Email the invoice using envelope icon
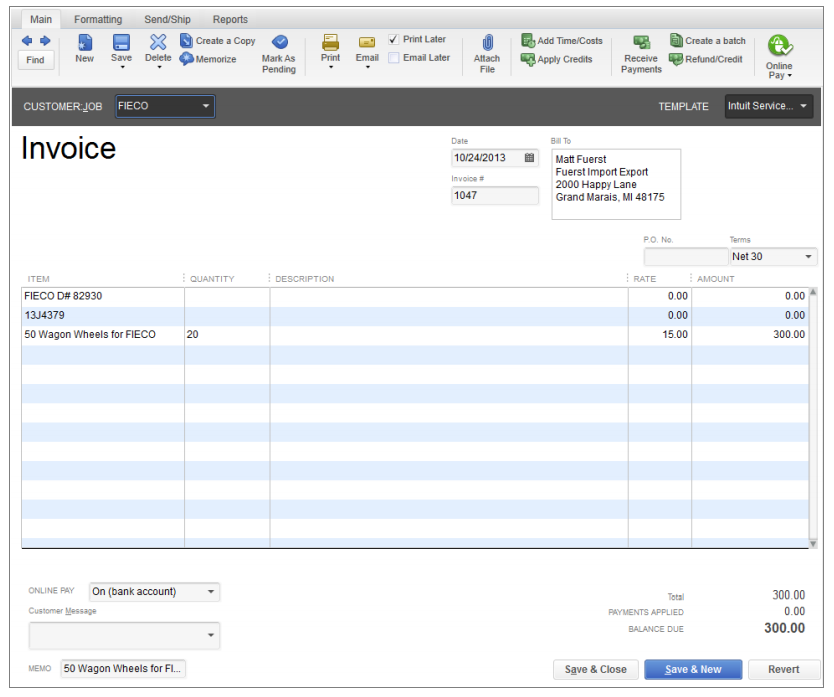Image resolution: width=834 pixels, height=697 pixels. point(367,43)
